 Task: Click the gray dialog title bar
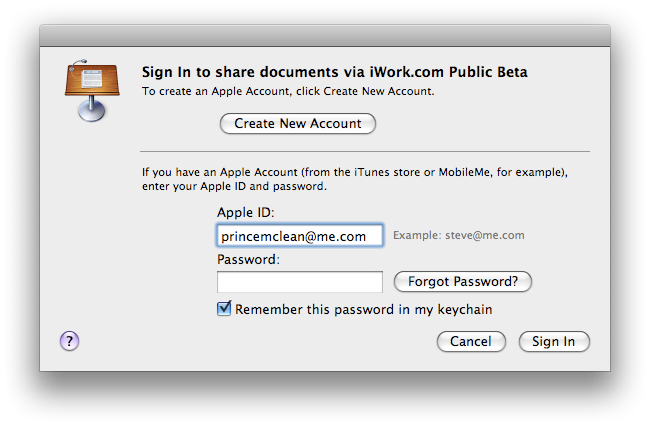(325, 36)
